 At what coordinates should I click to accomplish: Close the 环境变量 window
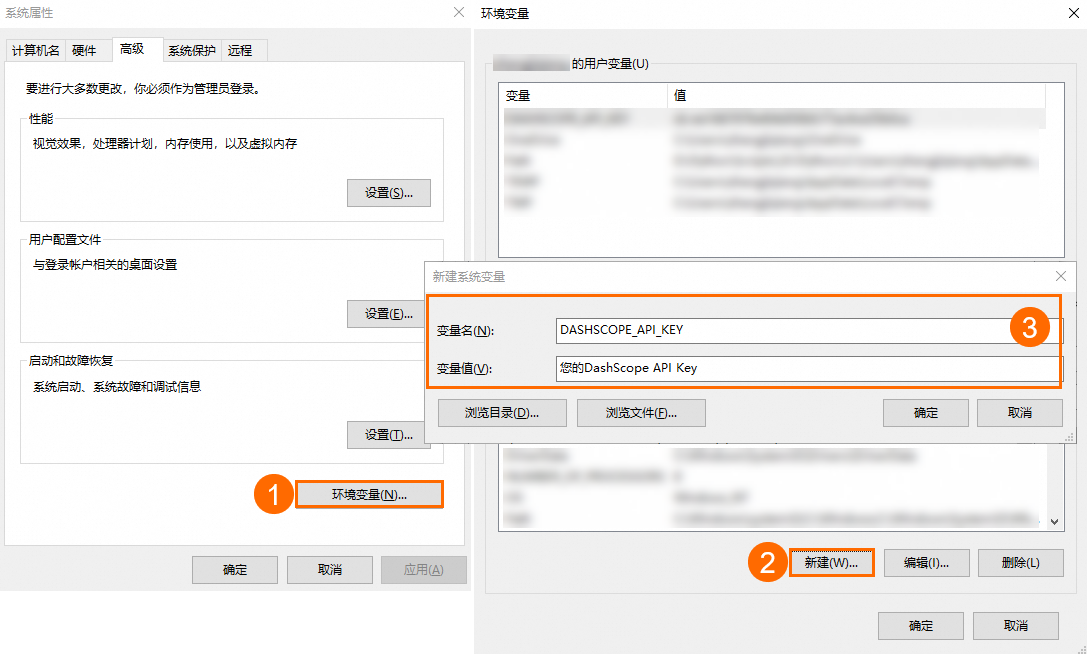(1074, 13)
